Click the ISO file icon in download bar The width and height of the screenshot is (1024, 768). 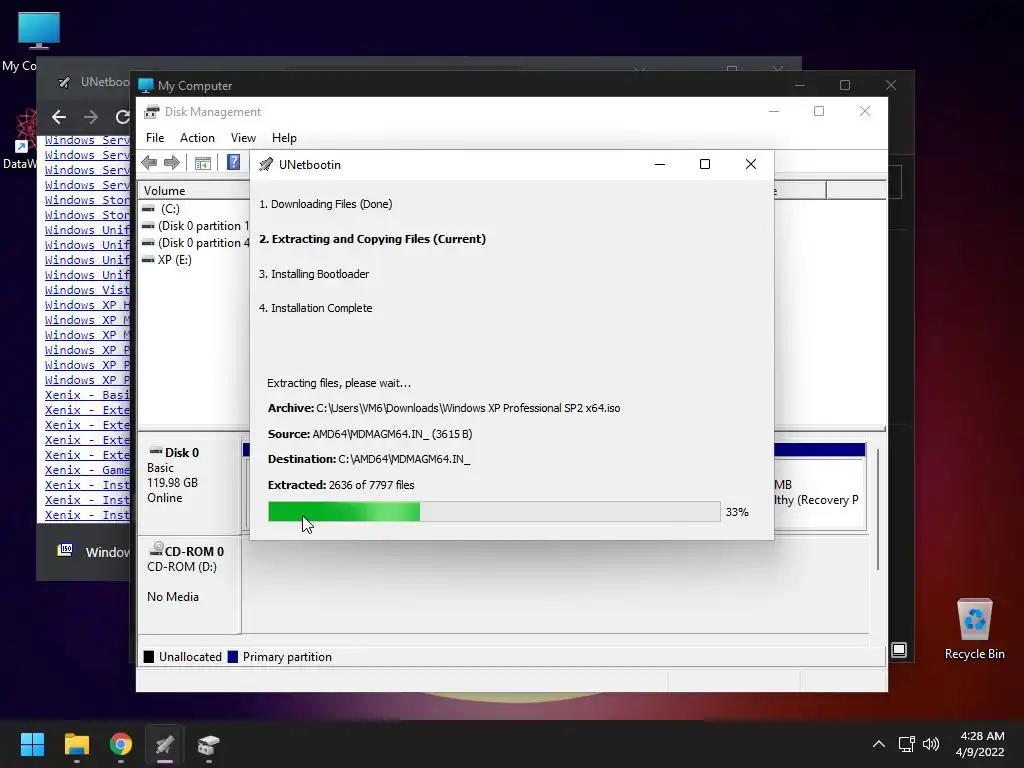65,550
